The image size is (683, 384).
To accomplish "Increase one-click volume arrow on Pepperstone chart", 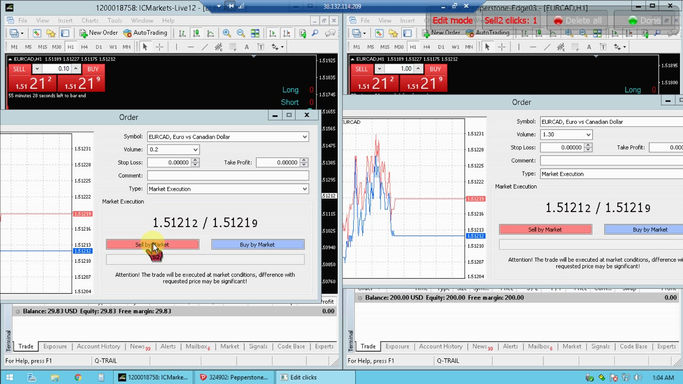I will (418, 69).
